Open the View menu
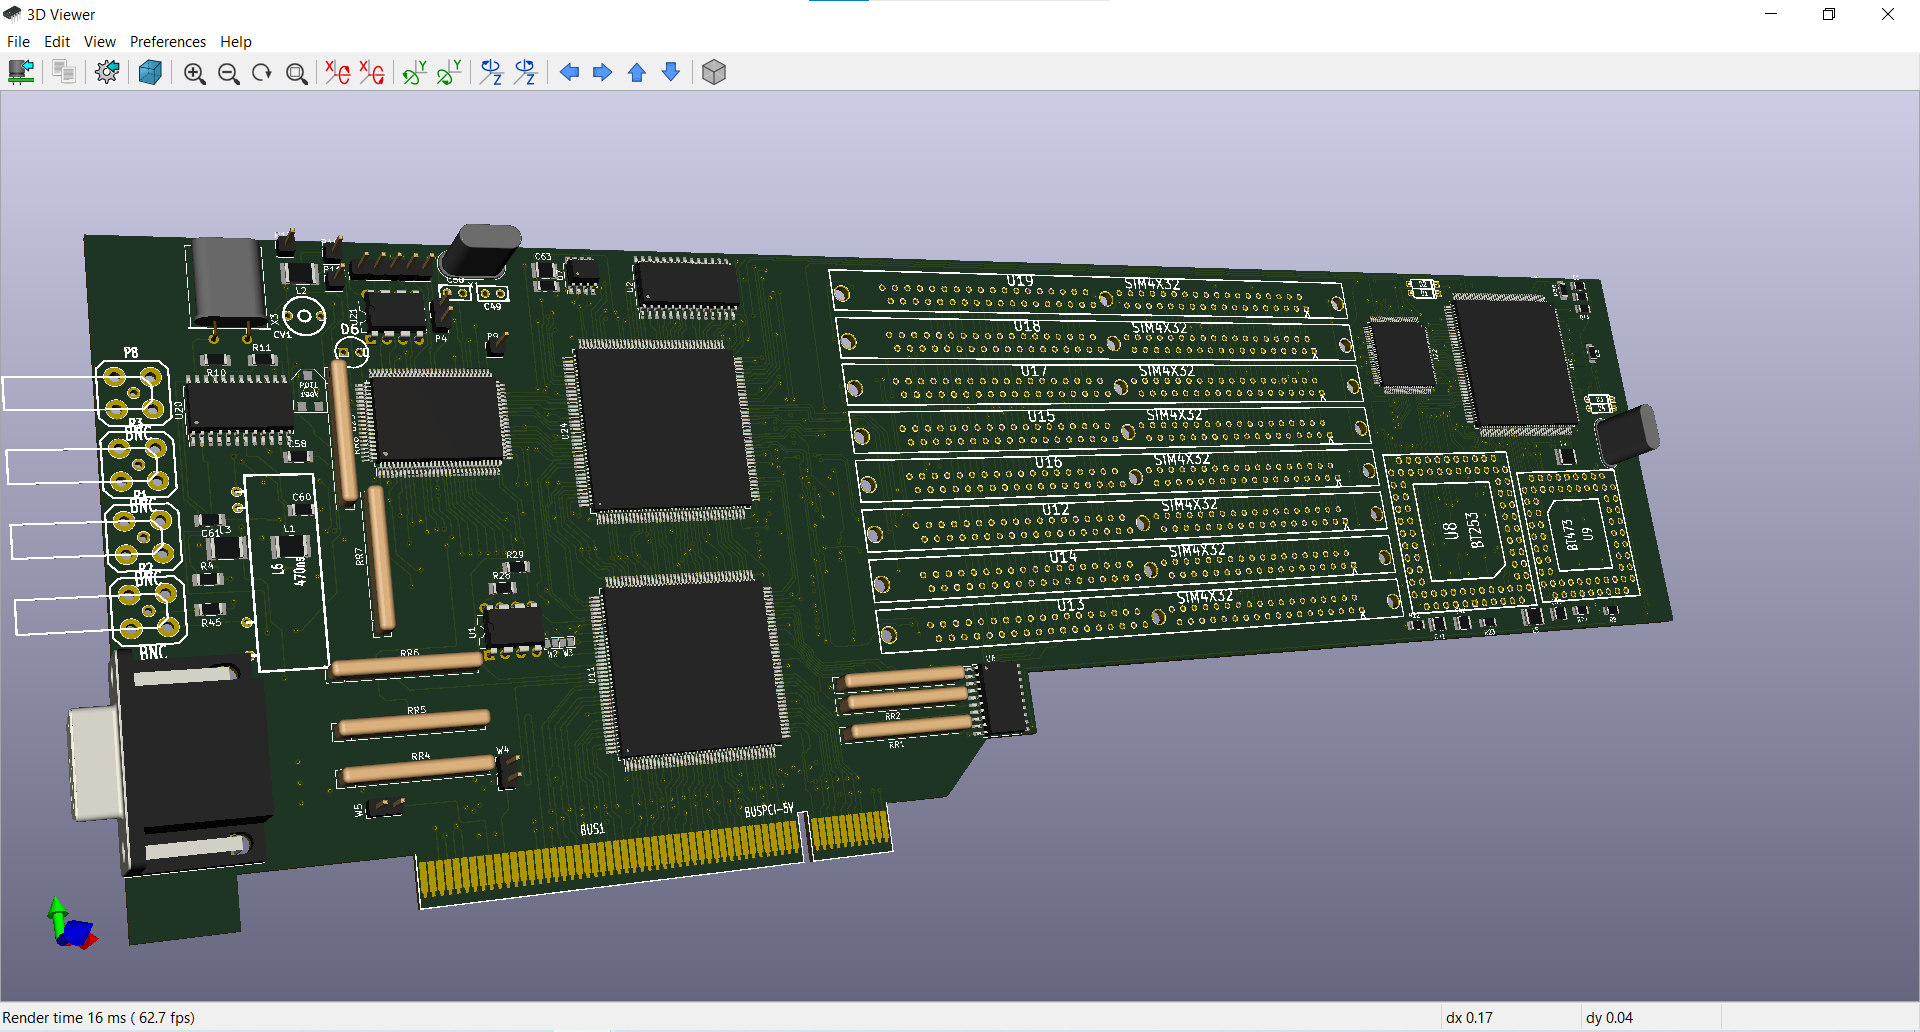The height and width of the screenshot is (1032, 1920). [99, 41]
